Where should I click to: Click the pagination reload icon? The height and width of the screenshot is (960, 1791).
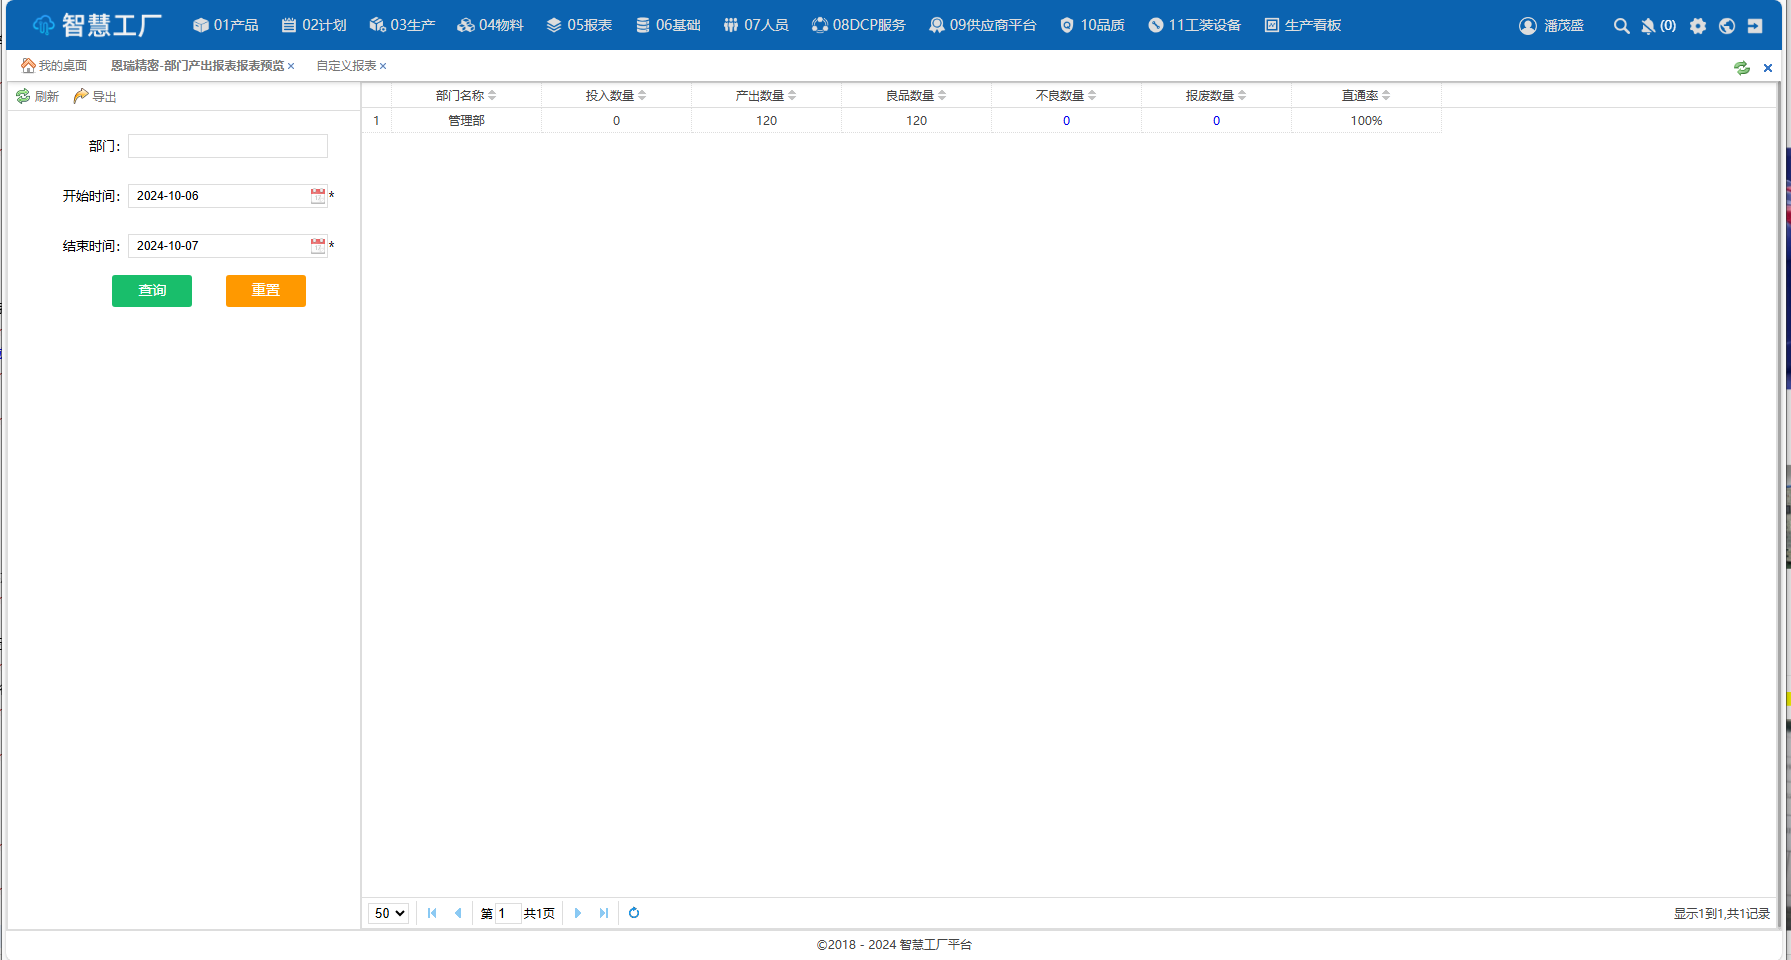634,913
